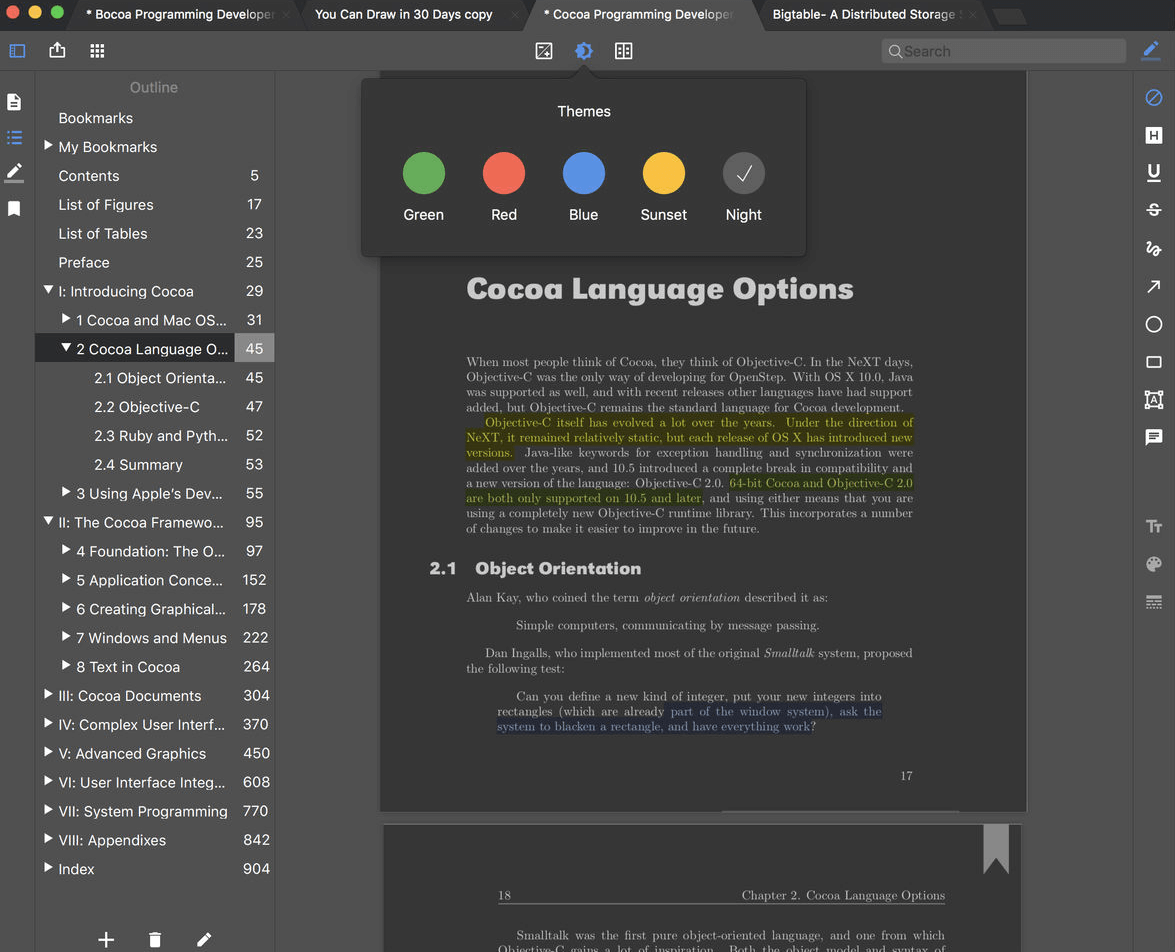Activate the annotation pen icon at top right

coord(1151,50)
